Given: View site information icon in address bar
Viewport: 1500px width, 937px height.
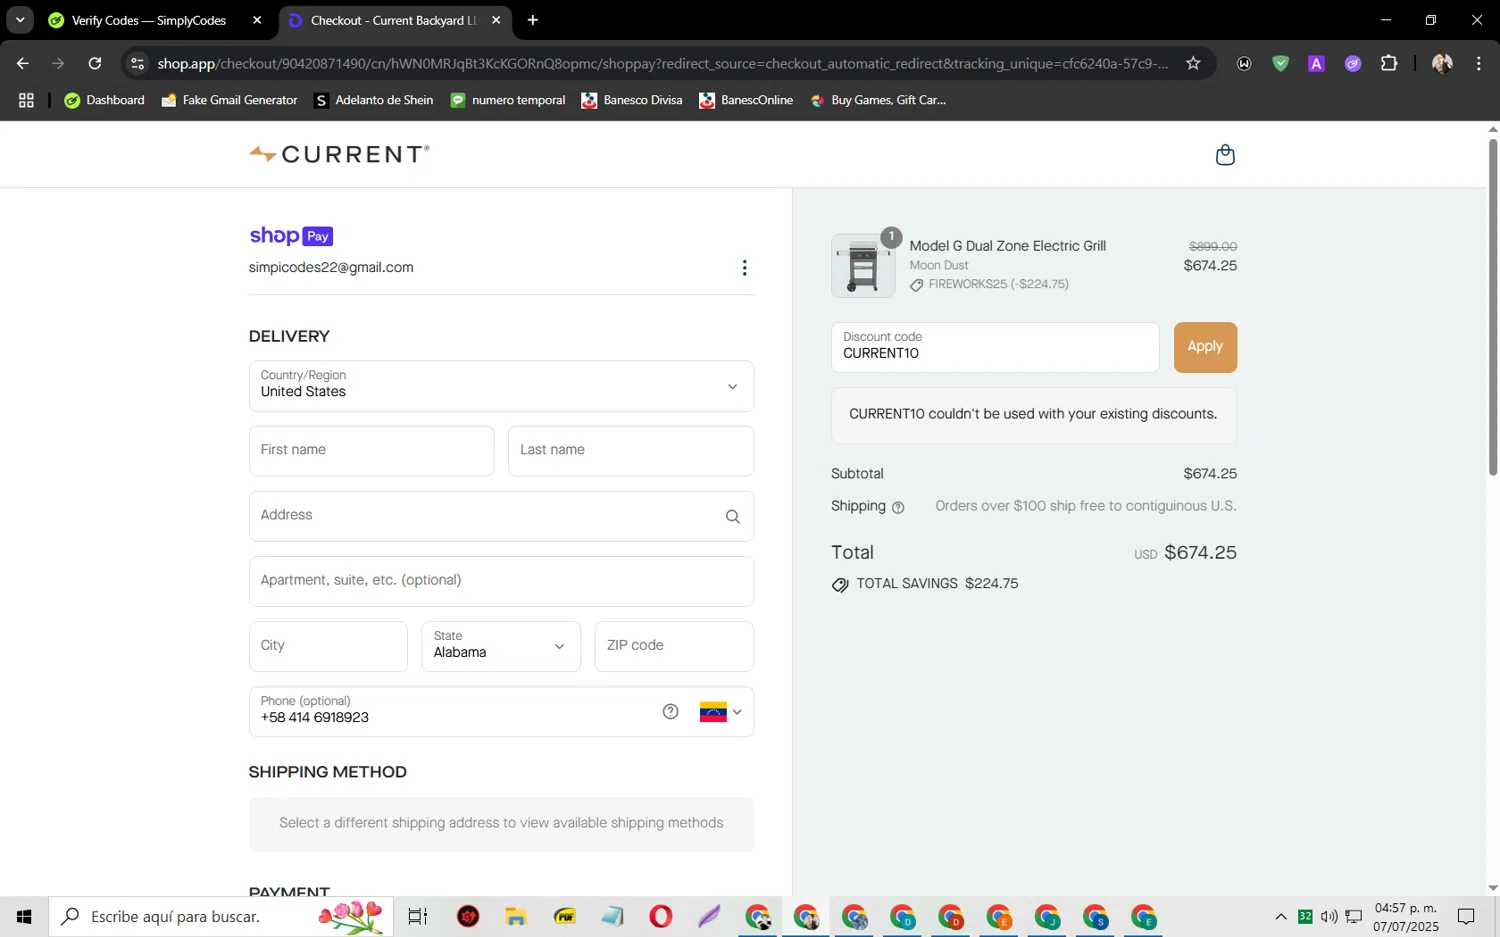Looking at the screenshot, I should coord(138,63).
